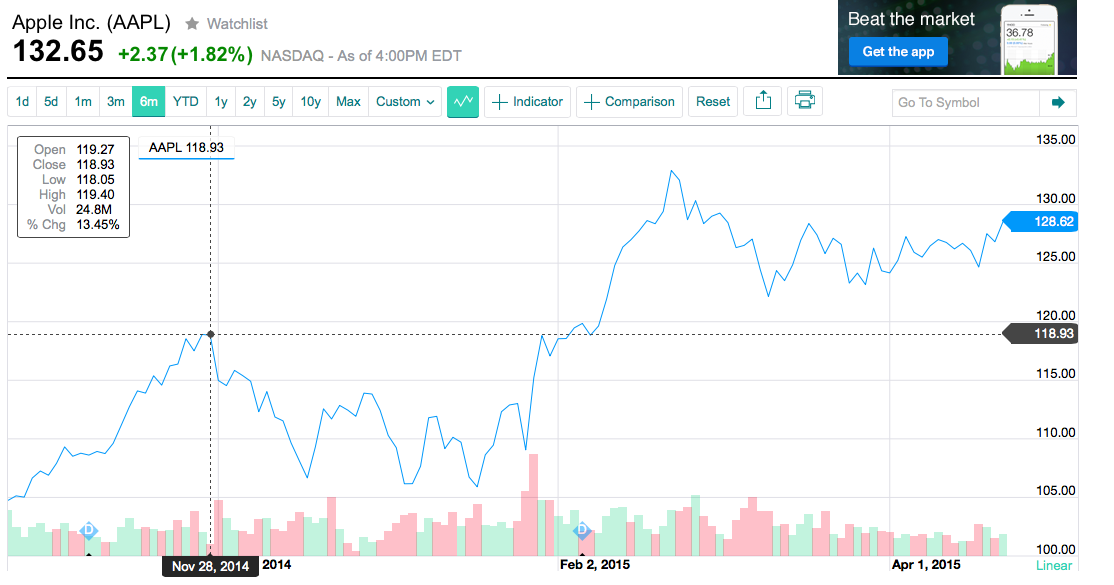Click the Go To Symbol field
The width and height of the screenshot is (1114, 585).
(x=965, y=102)
